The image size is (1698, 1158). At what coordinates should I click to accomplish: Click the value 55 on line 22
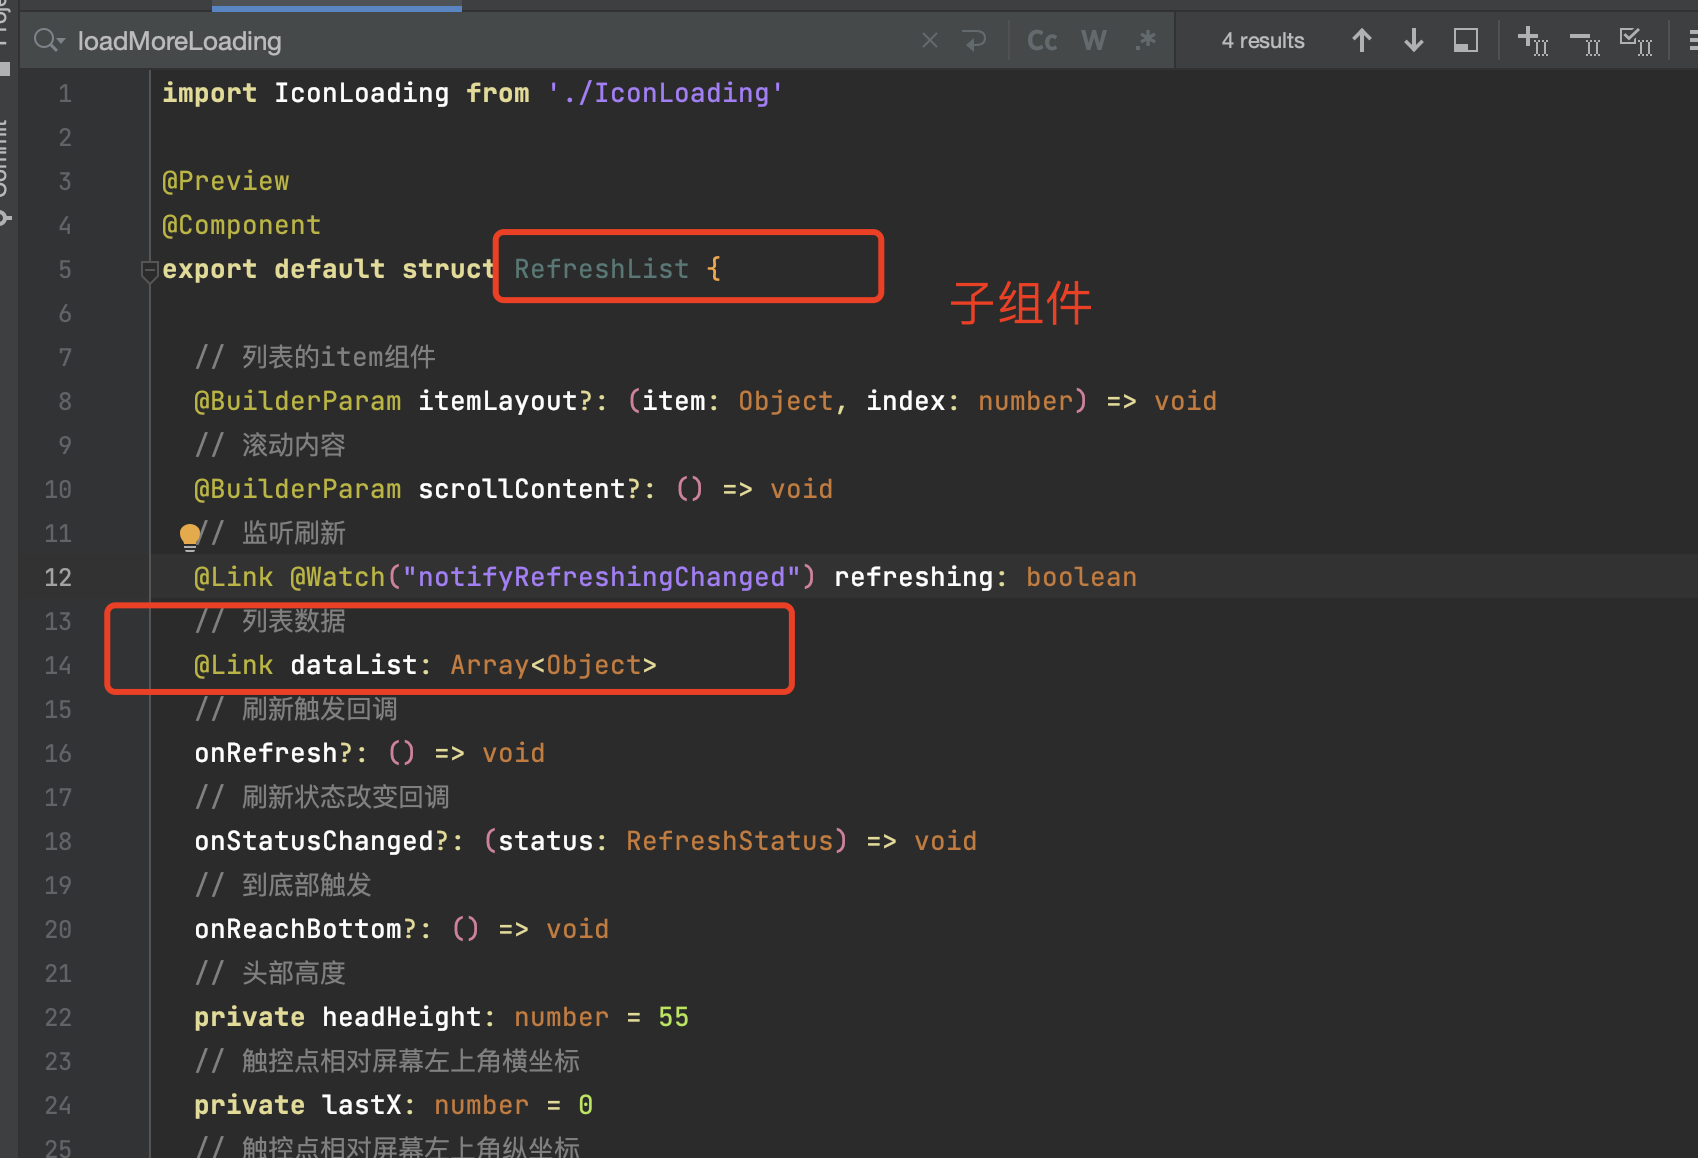674,1017
